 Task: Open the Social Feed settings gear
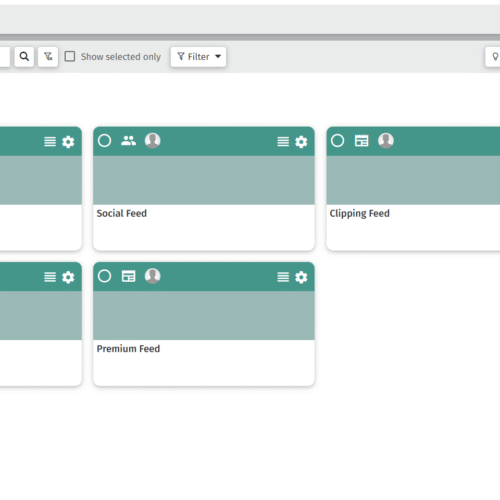(301, 142)
